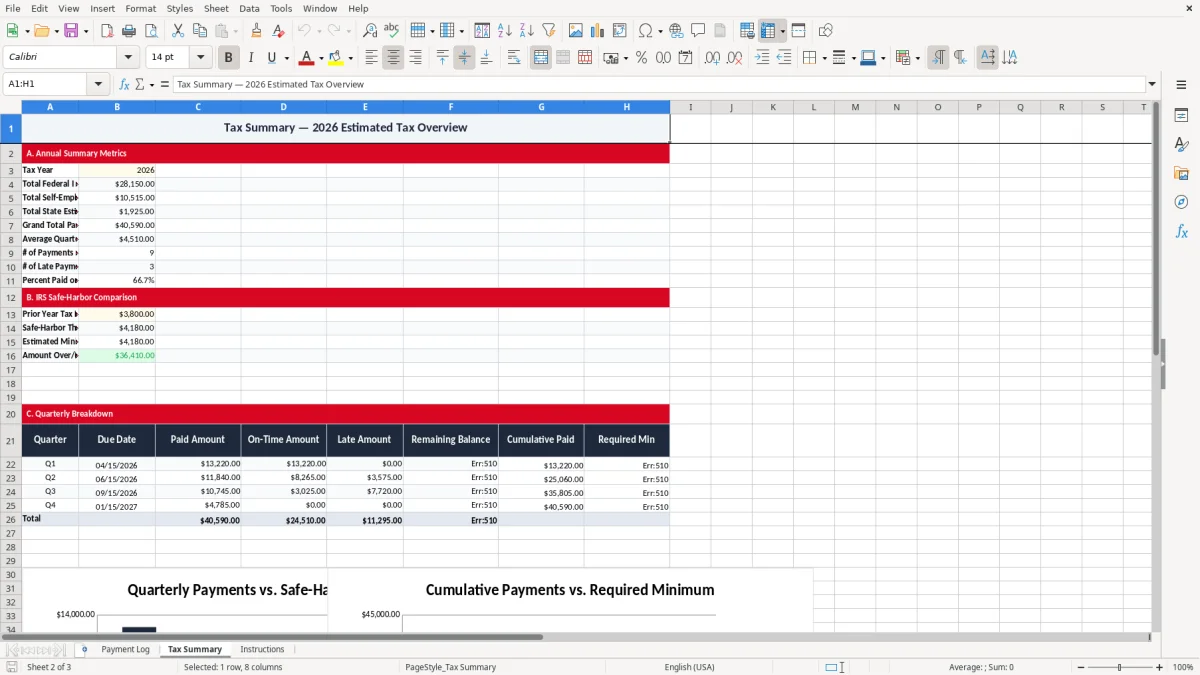
Task: Click the Add Decimal Place icon
Action: [x=712, y=57]
